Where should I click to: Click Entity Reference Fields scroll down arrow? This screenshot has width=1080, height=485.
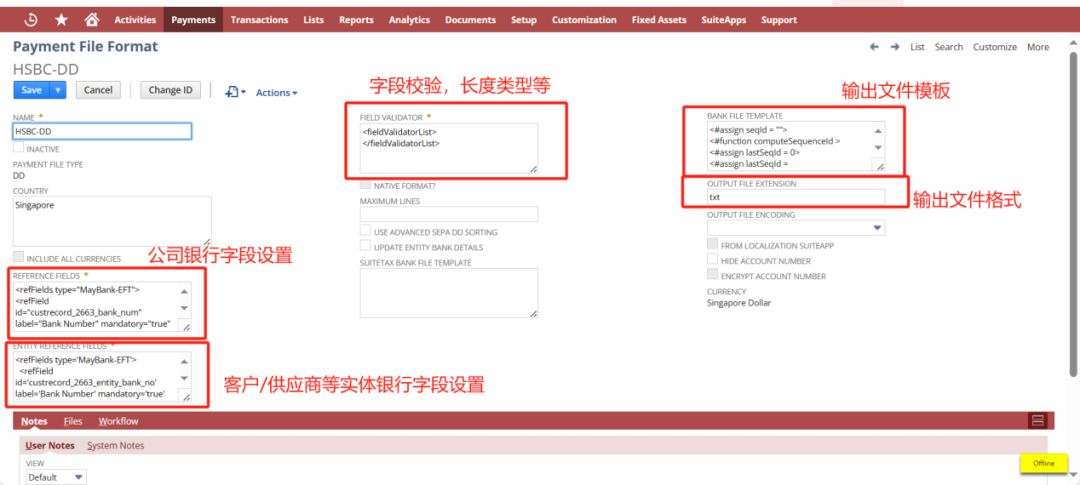(184, 378)
